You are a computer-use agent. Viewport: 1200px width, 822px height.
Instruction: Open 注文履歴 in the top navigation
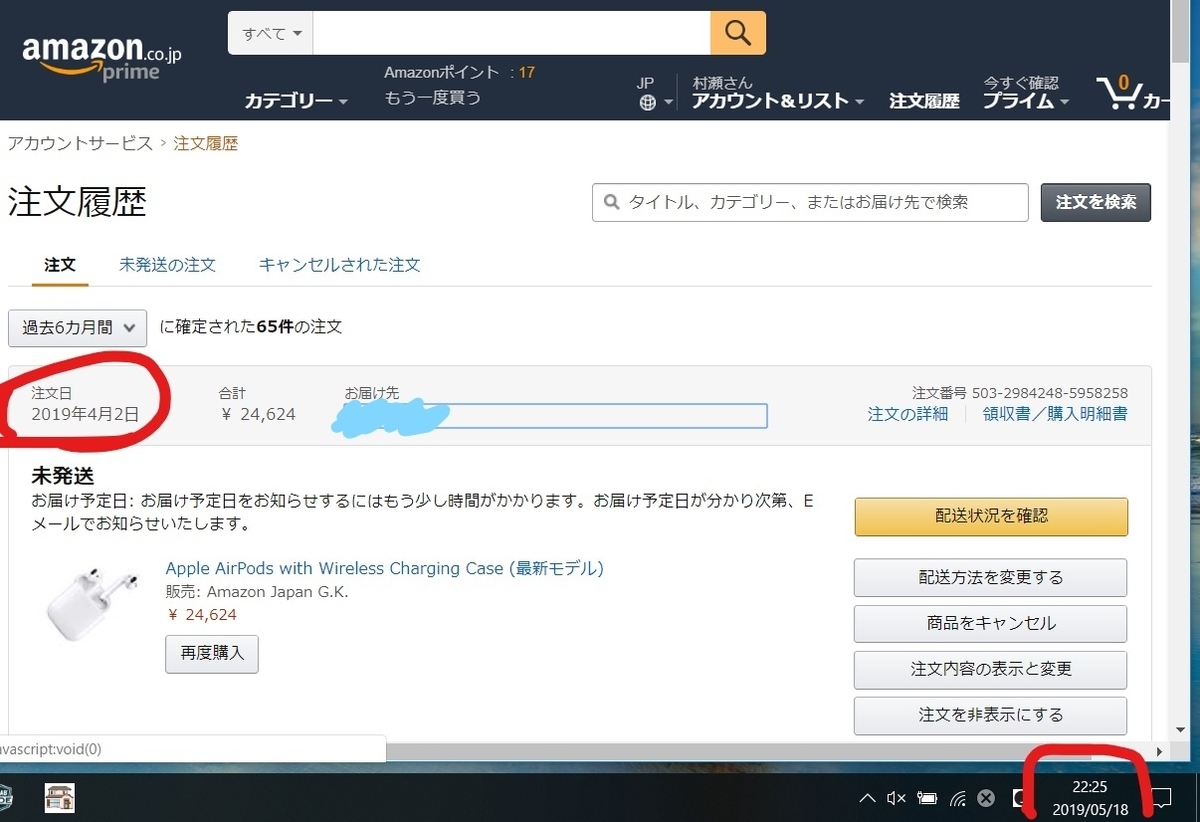click(x=924, y=101)
